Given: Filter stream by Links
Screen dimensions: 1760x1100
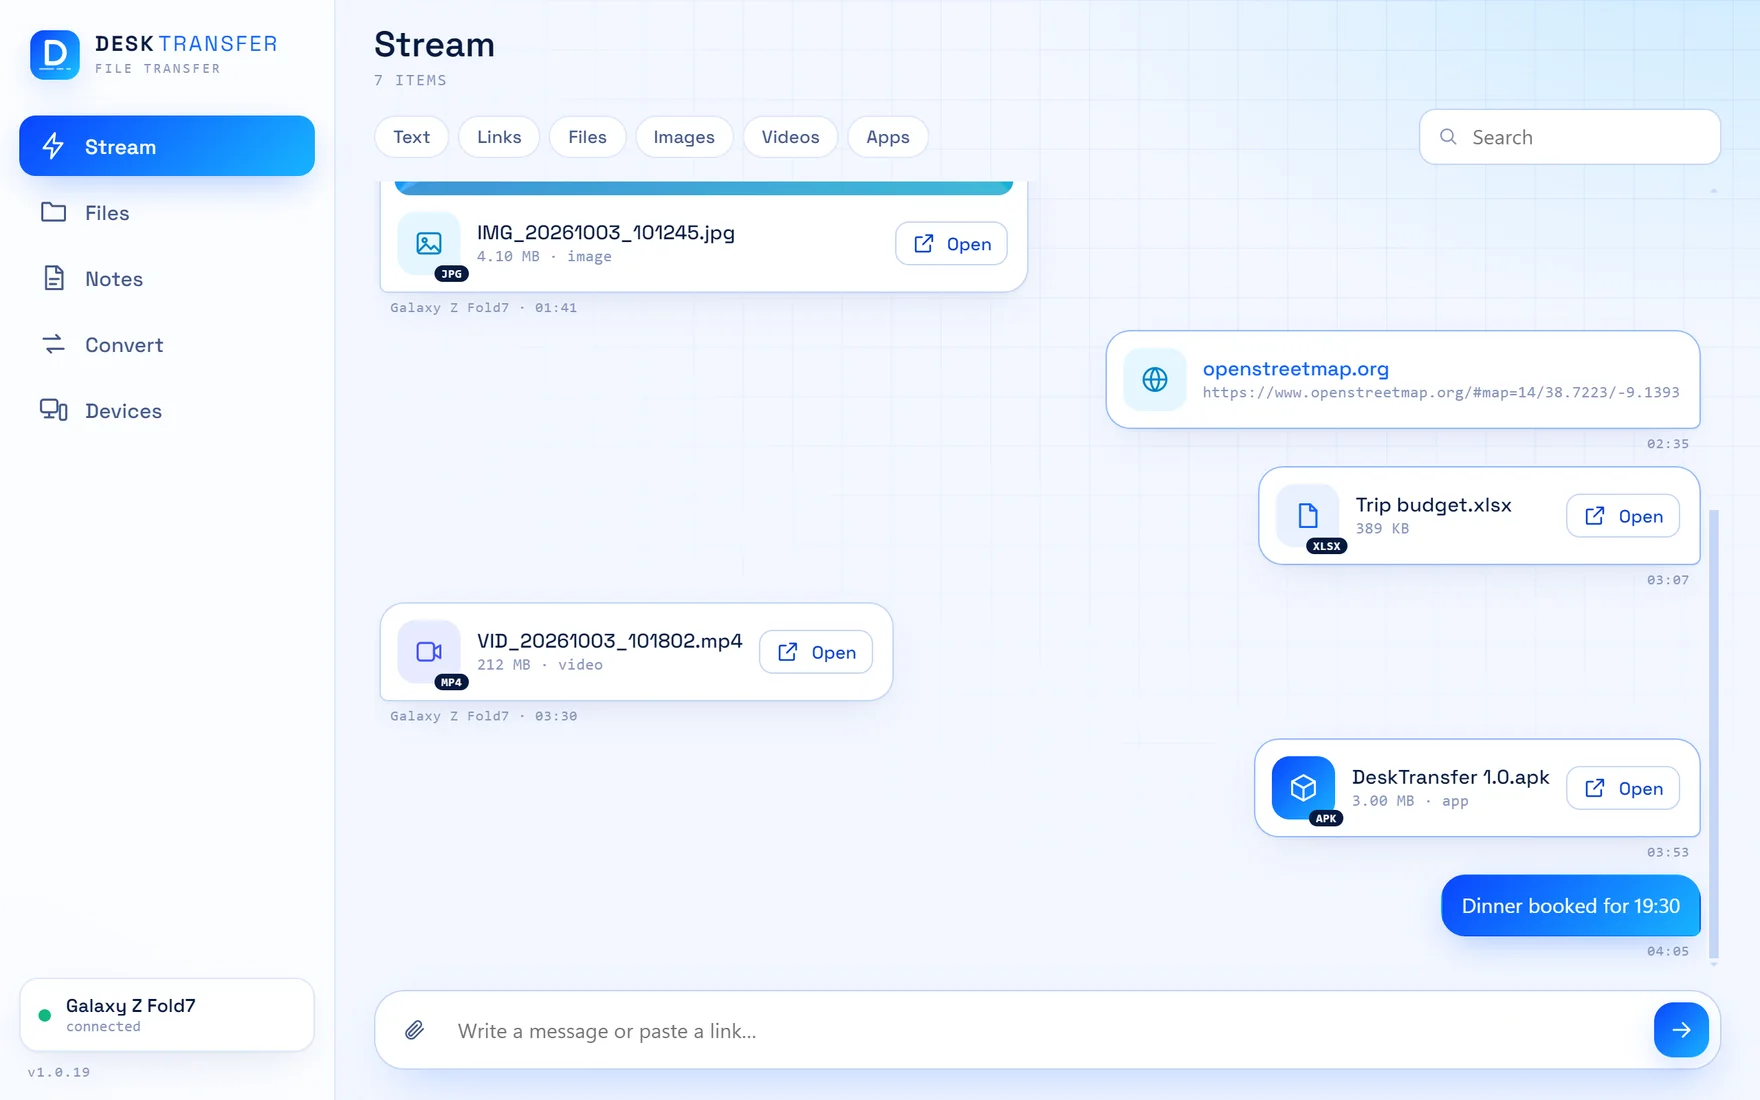Looking at the screenshot, I should coord(499,137).
